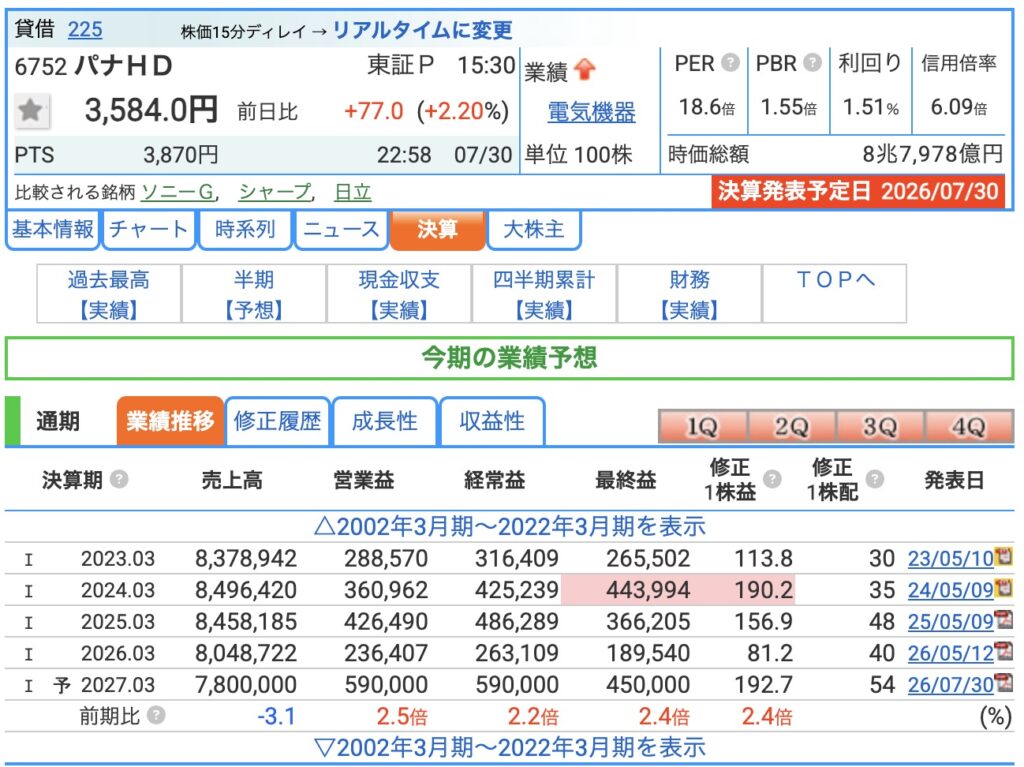Screen dimensions: 1024x767
Task: Click the 3Q quarter button
Action: click(880, 427)
